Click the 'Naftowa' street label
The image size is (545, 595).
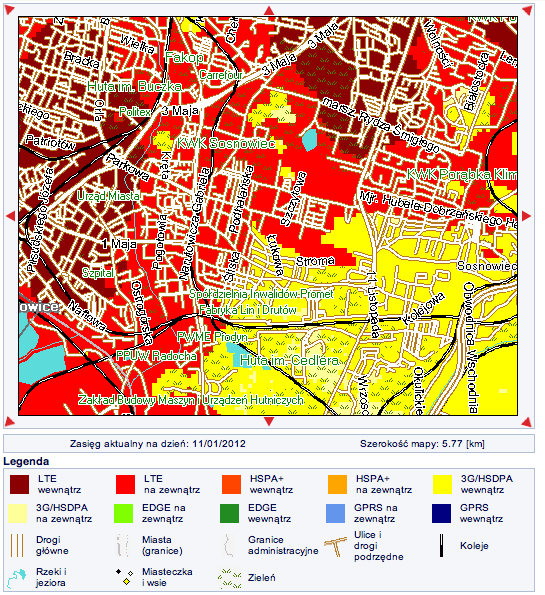tap(87, 315)
